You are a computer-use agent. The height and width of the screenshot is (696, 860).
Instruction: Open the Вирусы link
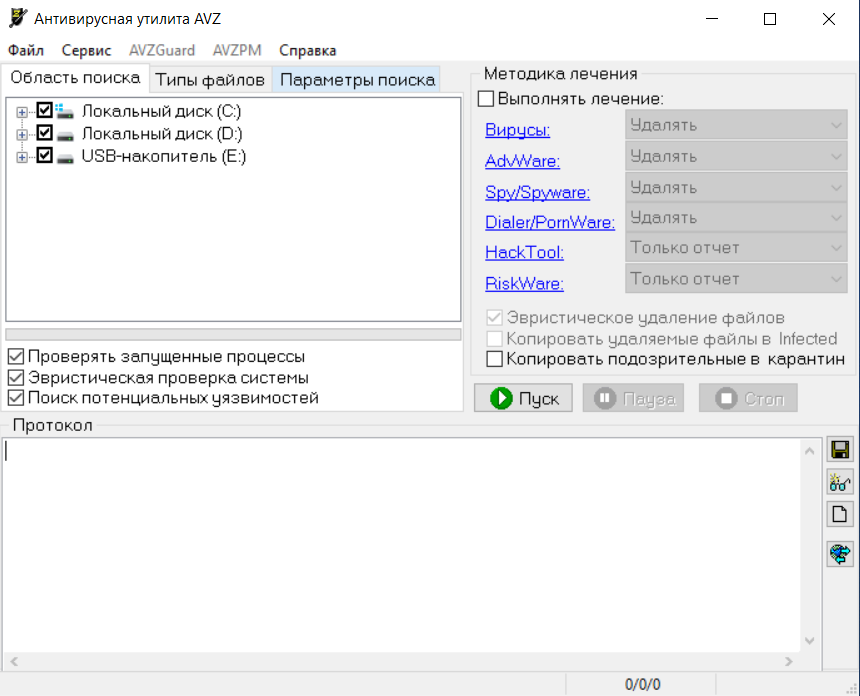point(518,130)
